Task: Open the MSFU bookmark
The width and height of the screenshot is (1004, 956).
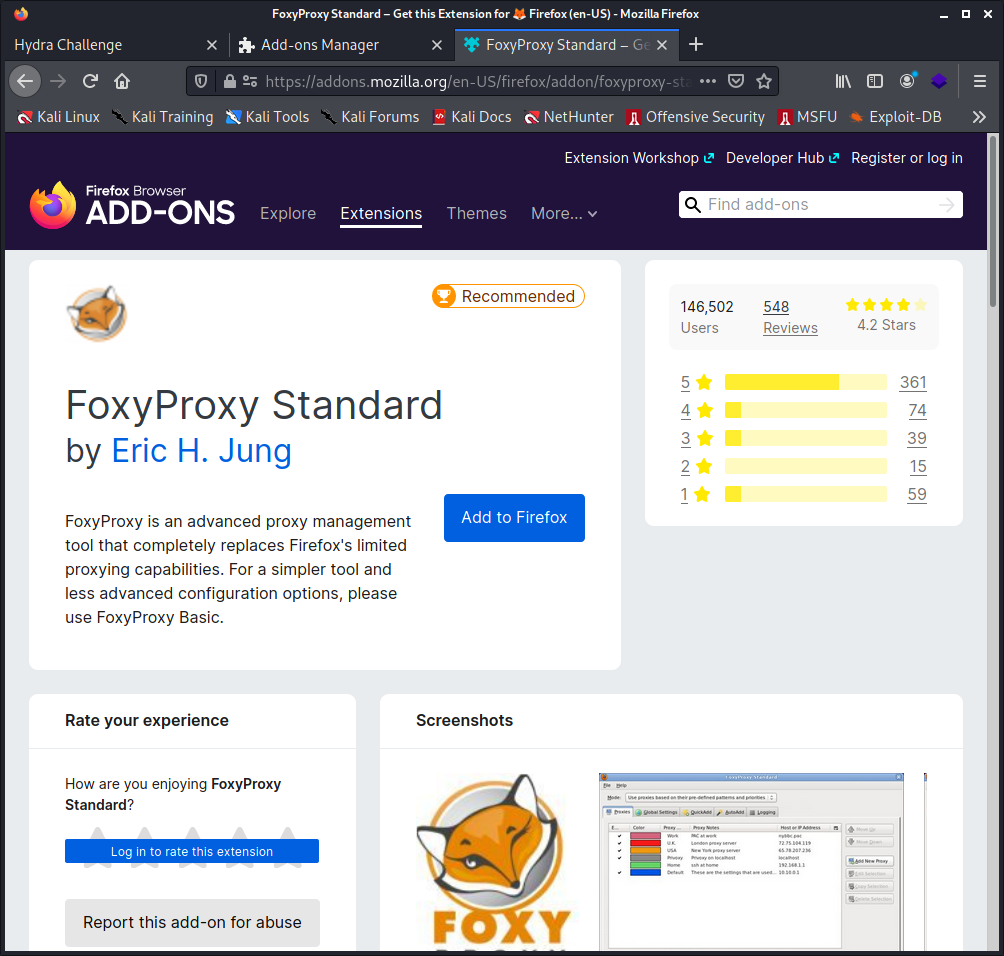Action: (x=807, y=117)
